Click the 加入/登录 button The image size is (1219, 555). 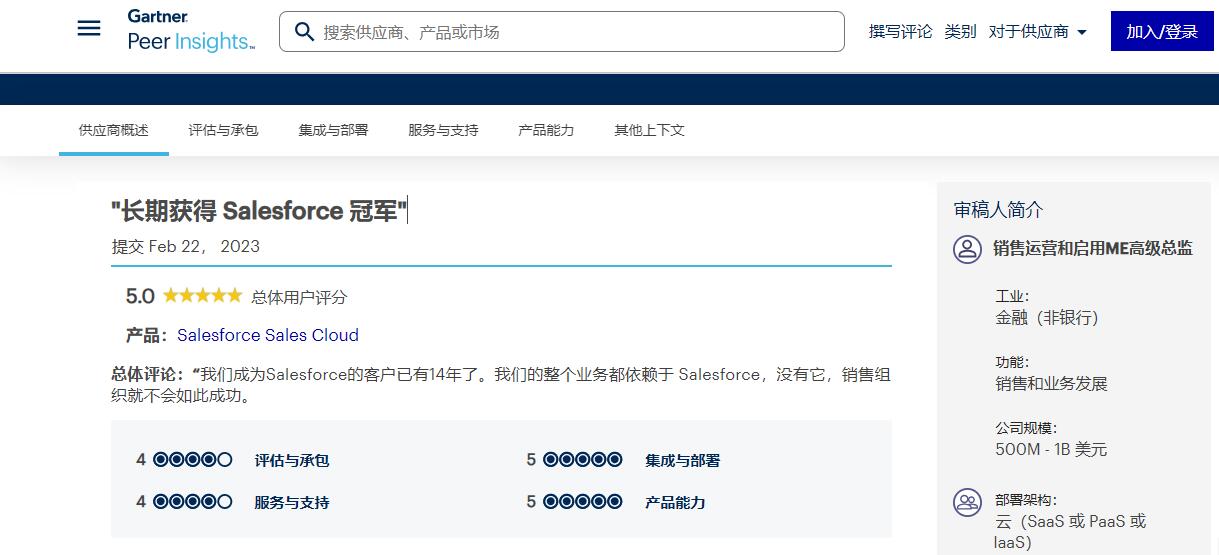coord(1162,31)
